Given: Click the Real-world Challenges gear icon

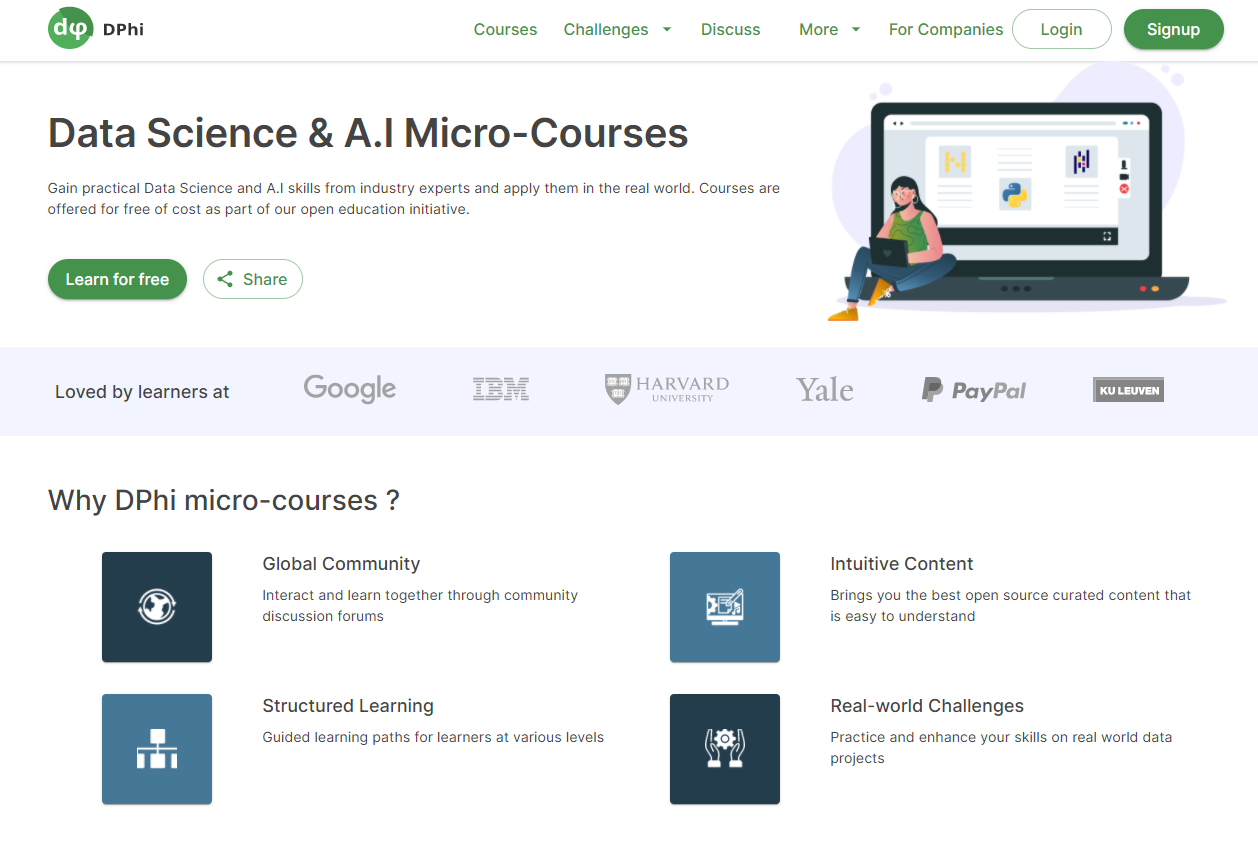Looking at the screenshot, I should (x=724, y=748).
